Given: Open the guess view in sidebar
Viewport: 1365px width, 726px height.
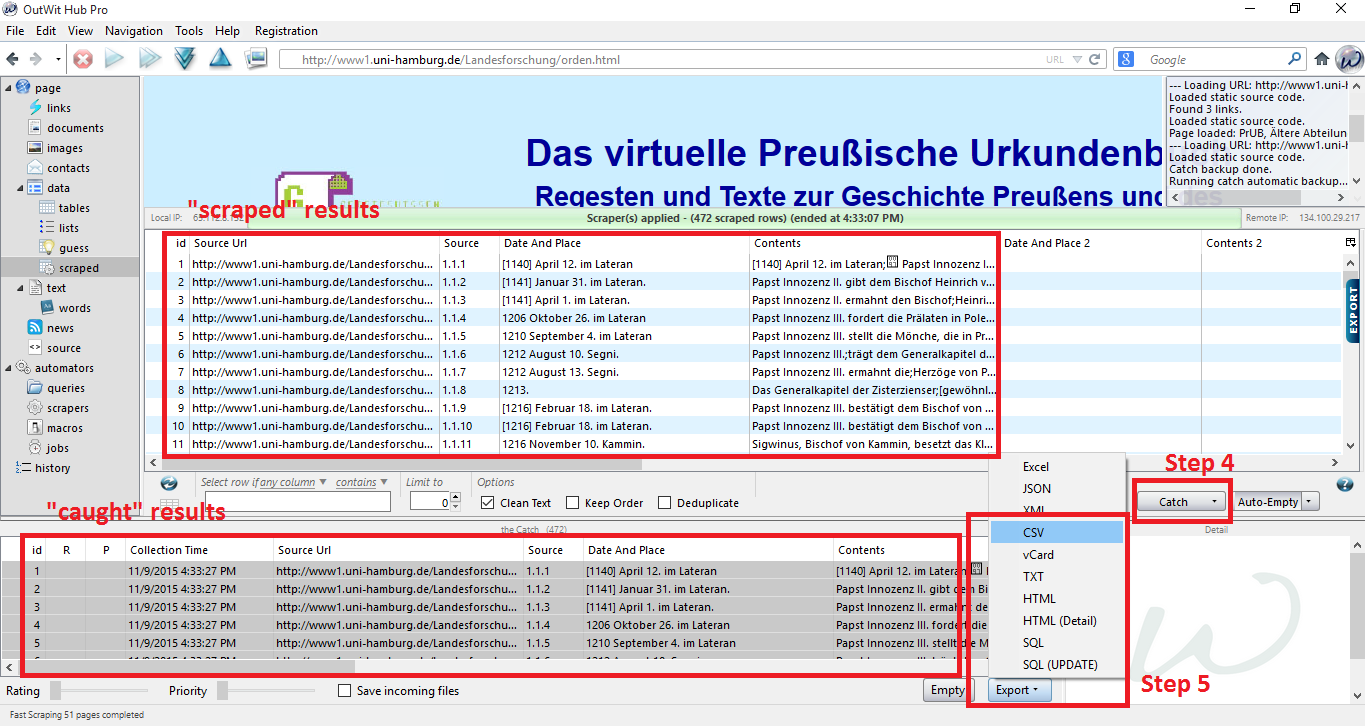Looking at the screenshot, I should (x=74, y=248).
